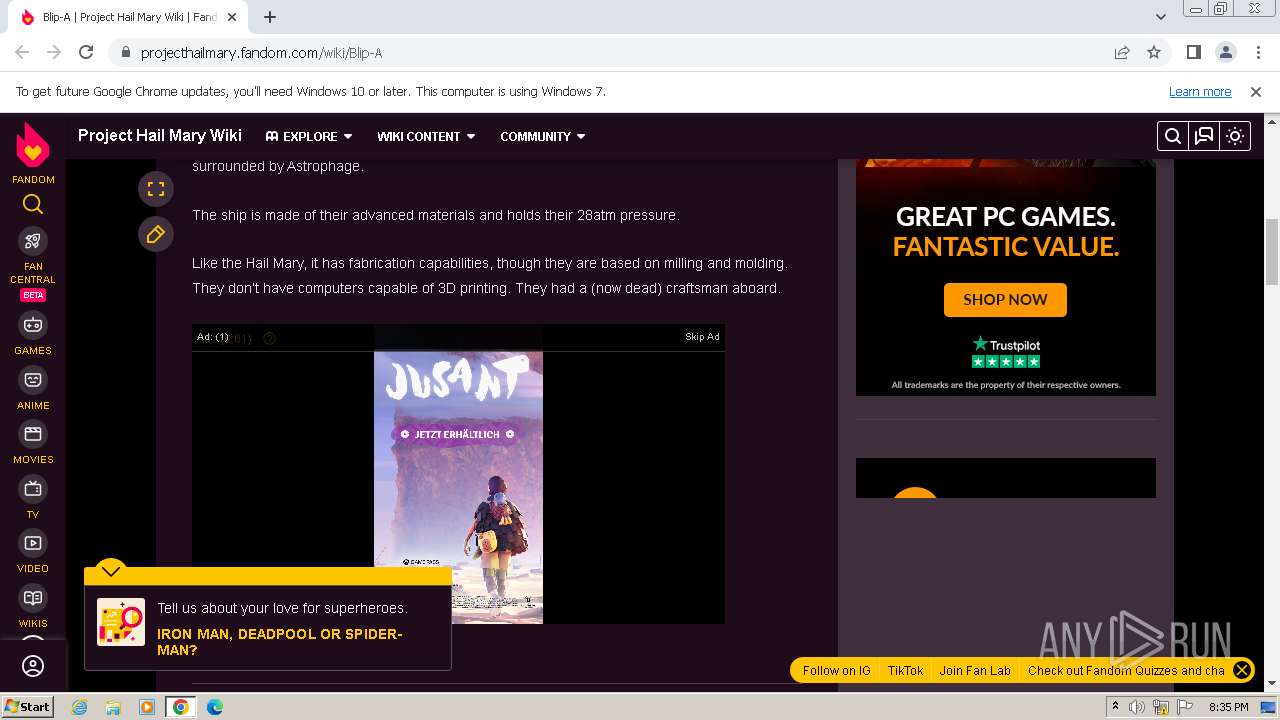Image resolution: width=1280 pixels, height=720 pixels.
Task: Open Check out Fandom Quizzes link
Action: coord(1126,671)
